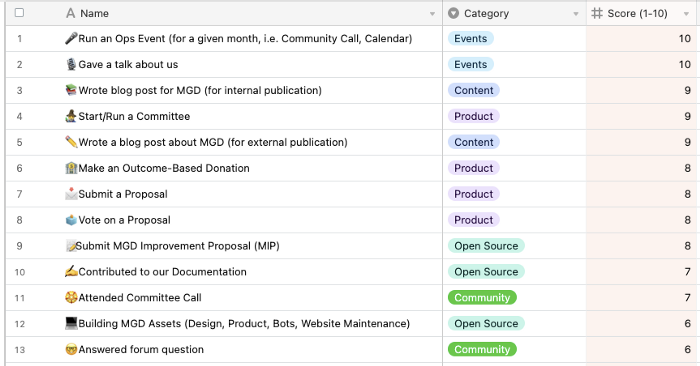
Task: Open the Name column dropdown arrow
Action: click(x=432, y=14)
